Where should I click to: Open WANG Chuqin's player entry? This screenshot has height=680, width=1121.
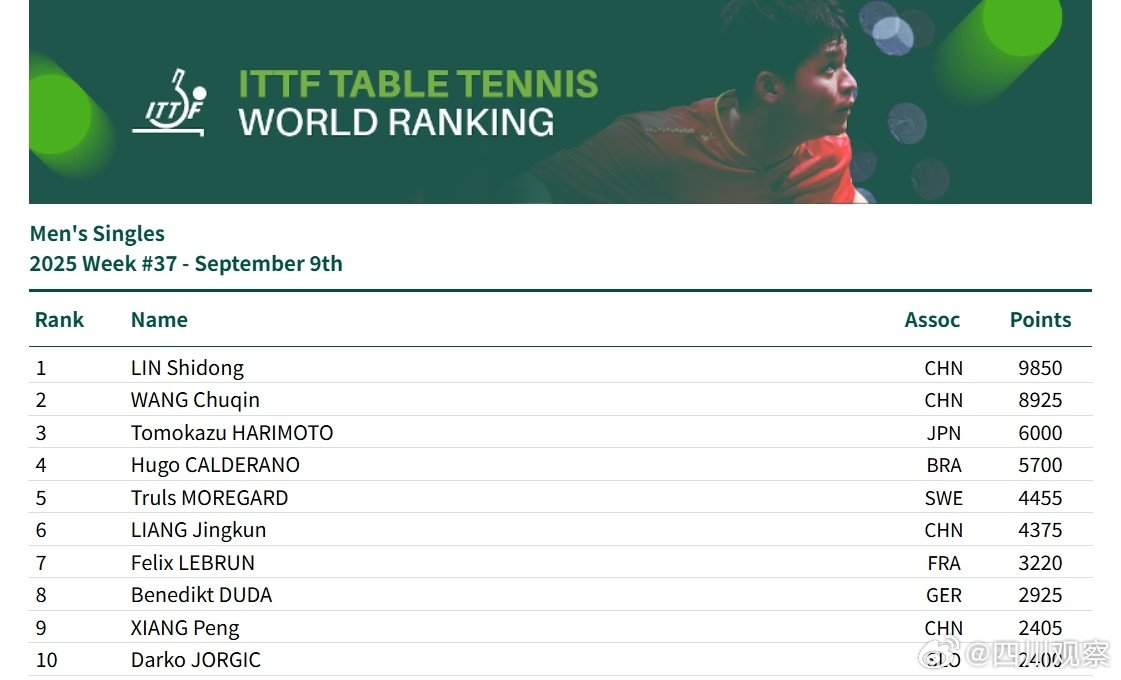click(x=195, y=400)
